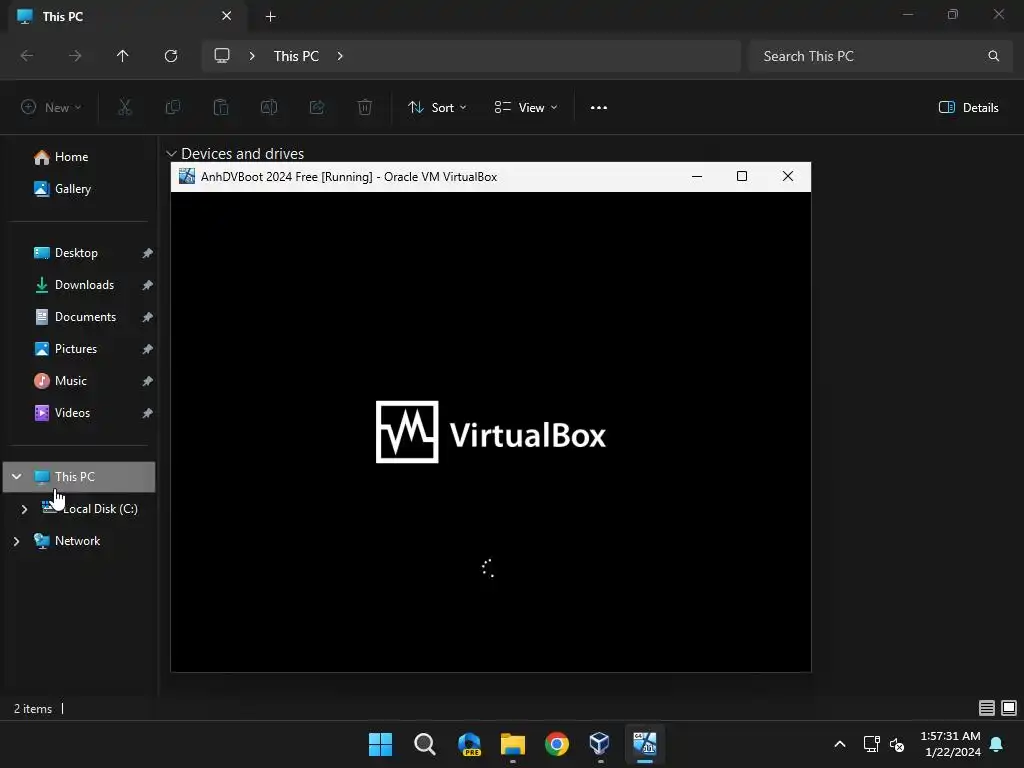Select This PC in navigation pane
Screen dimensions: 1024x768
79,477
